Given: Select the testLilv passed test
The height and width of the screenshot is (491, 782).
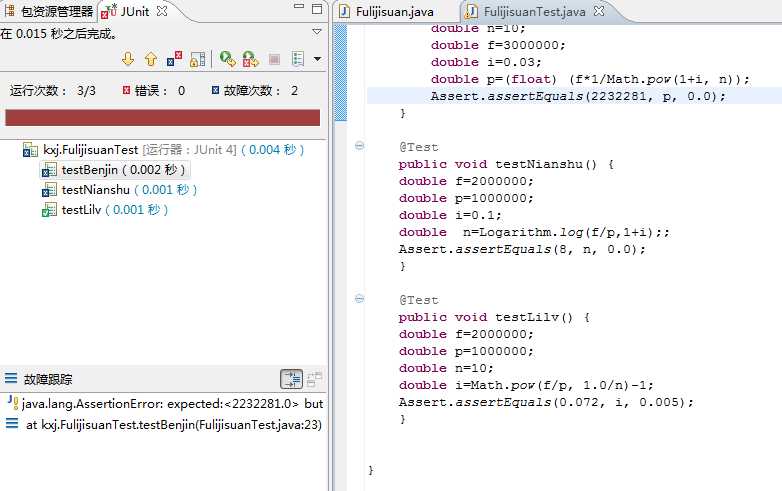Looking at the screenshot, I should [105, 210].
